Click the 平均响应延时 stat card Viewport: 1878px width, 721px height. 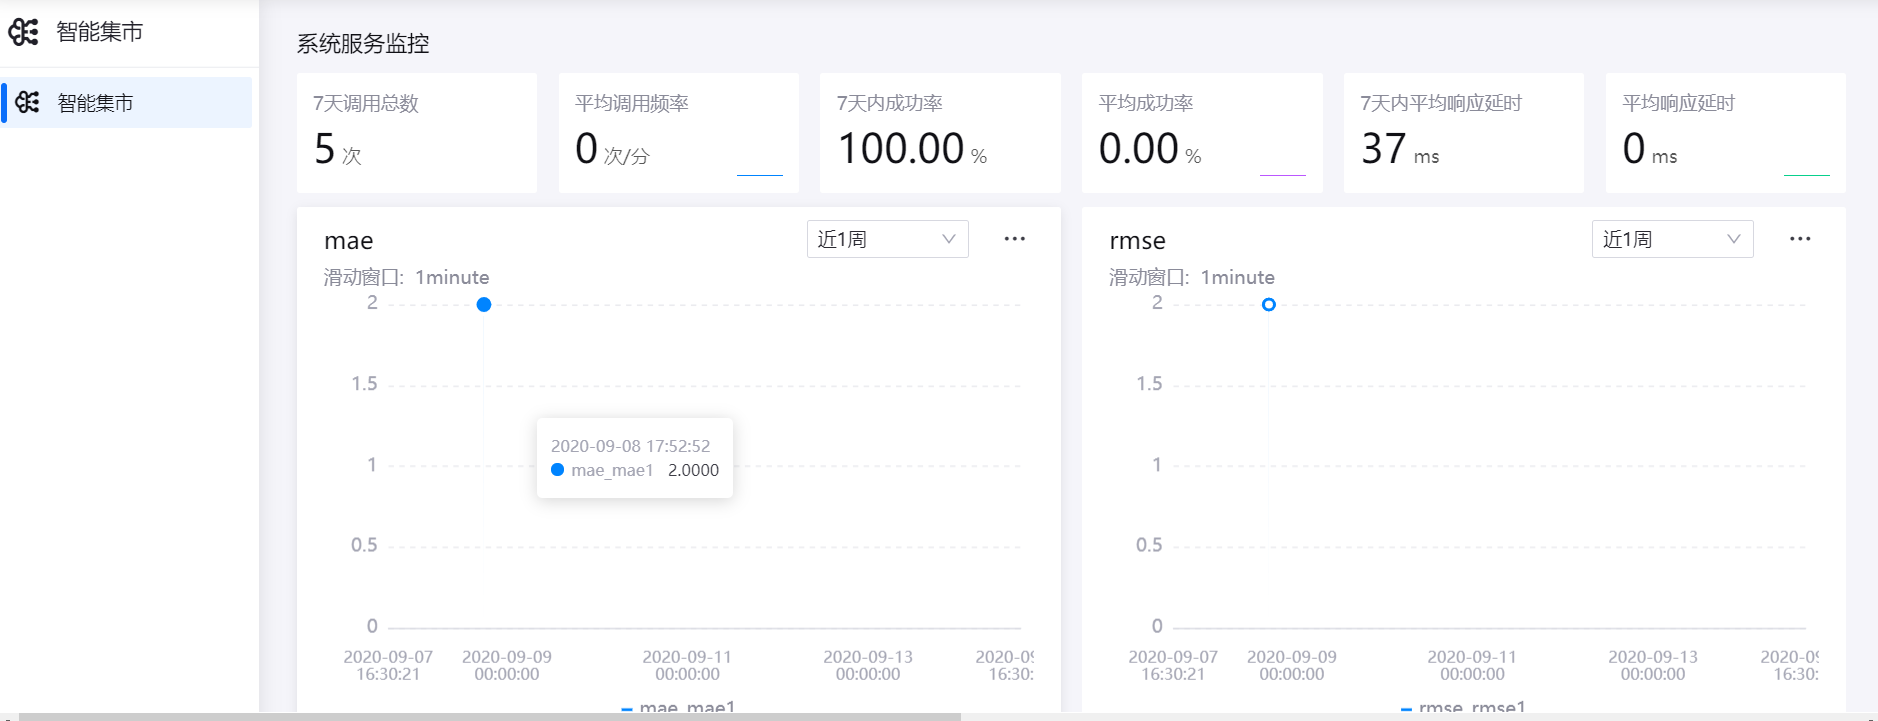[1725, 132]
